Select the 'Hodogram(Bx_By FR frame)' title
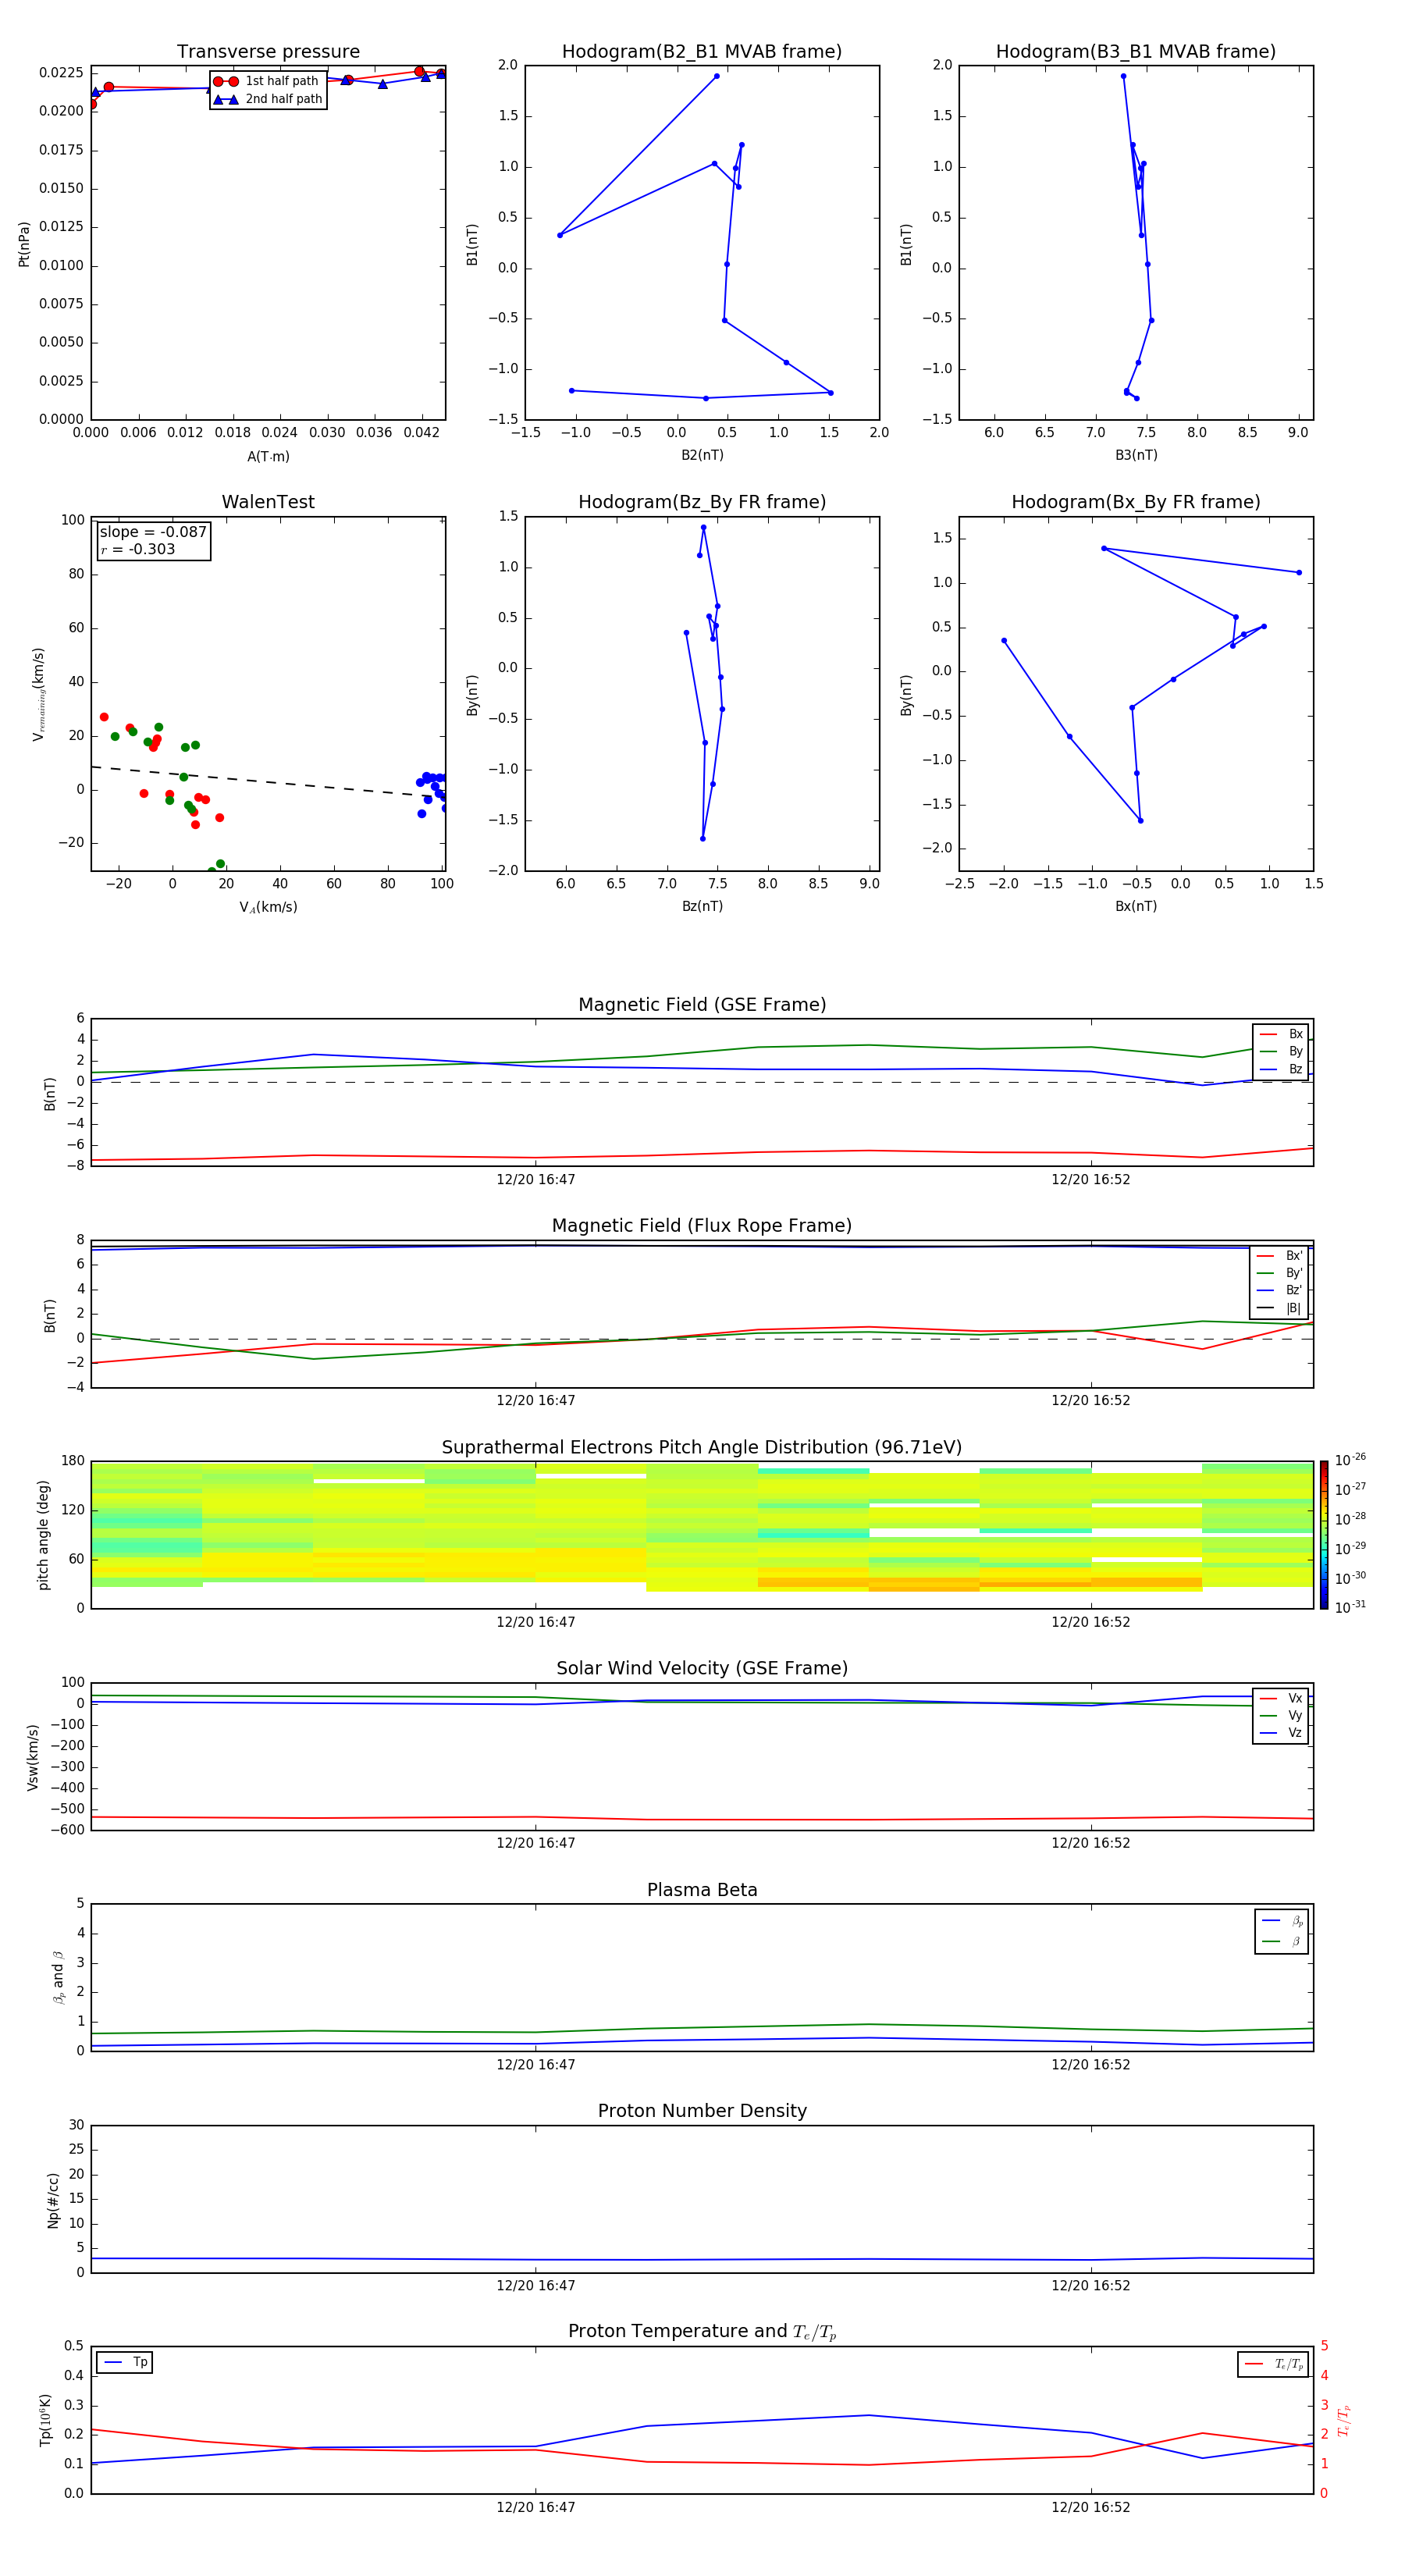This screenshot has height=2576, width=1405. point(1136,502)
